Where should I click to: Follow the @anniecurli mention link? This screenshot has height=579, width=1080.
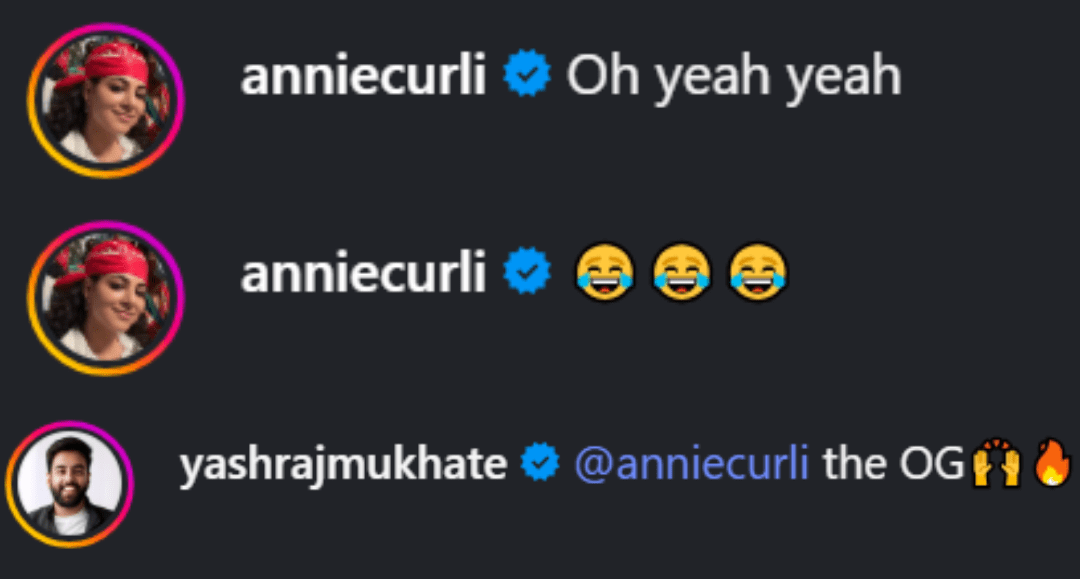(692, 463)
